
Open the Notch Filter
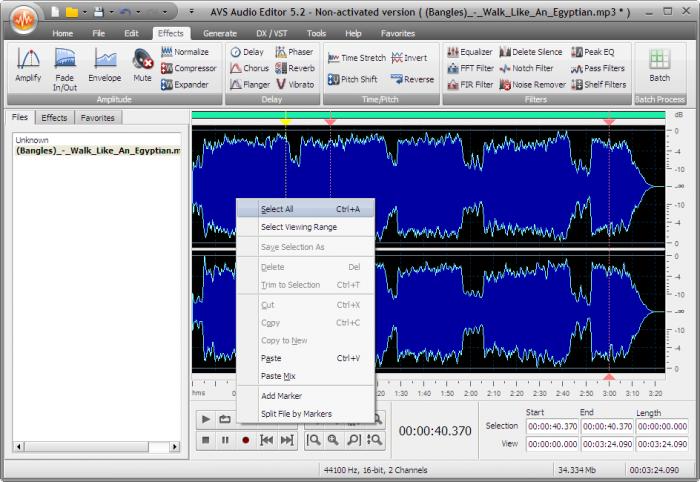(x=526, y=68)
